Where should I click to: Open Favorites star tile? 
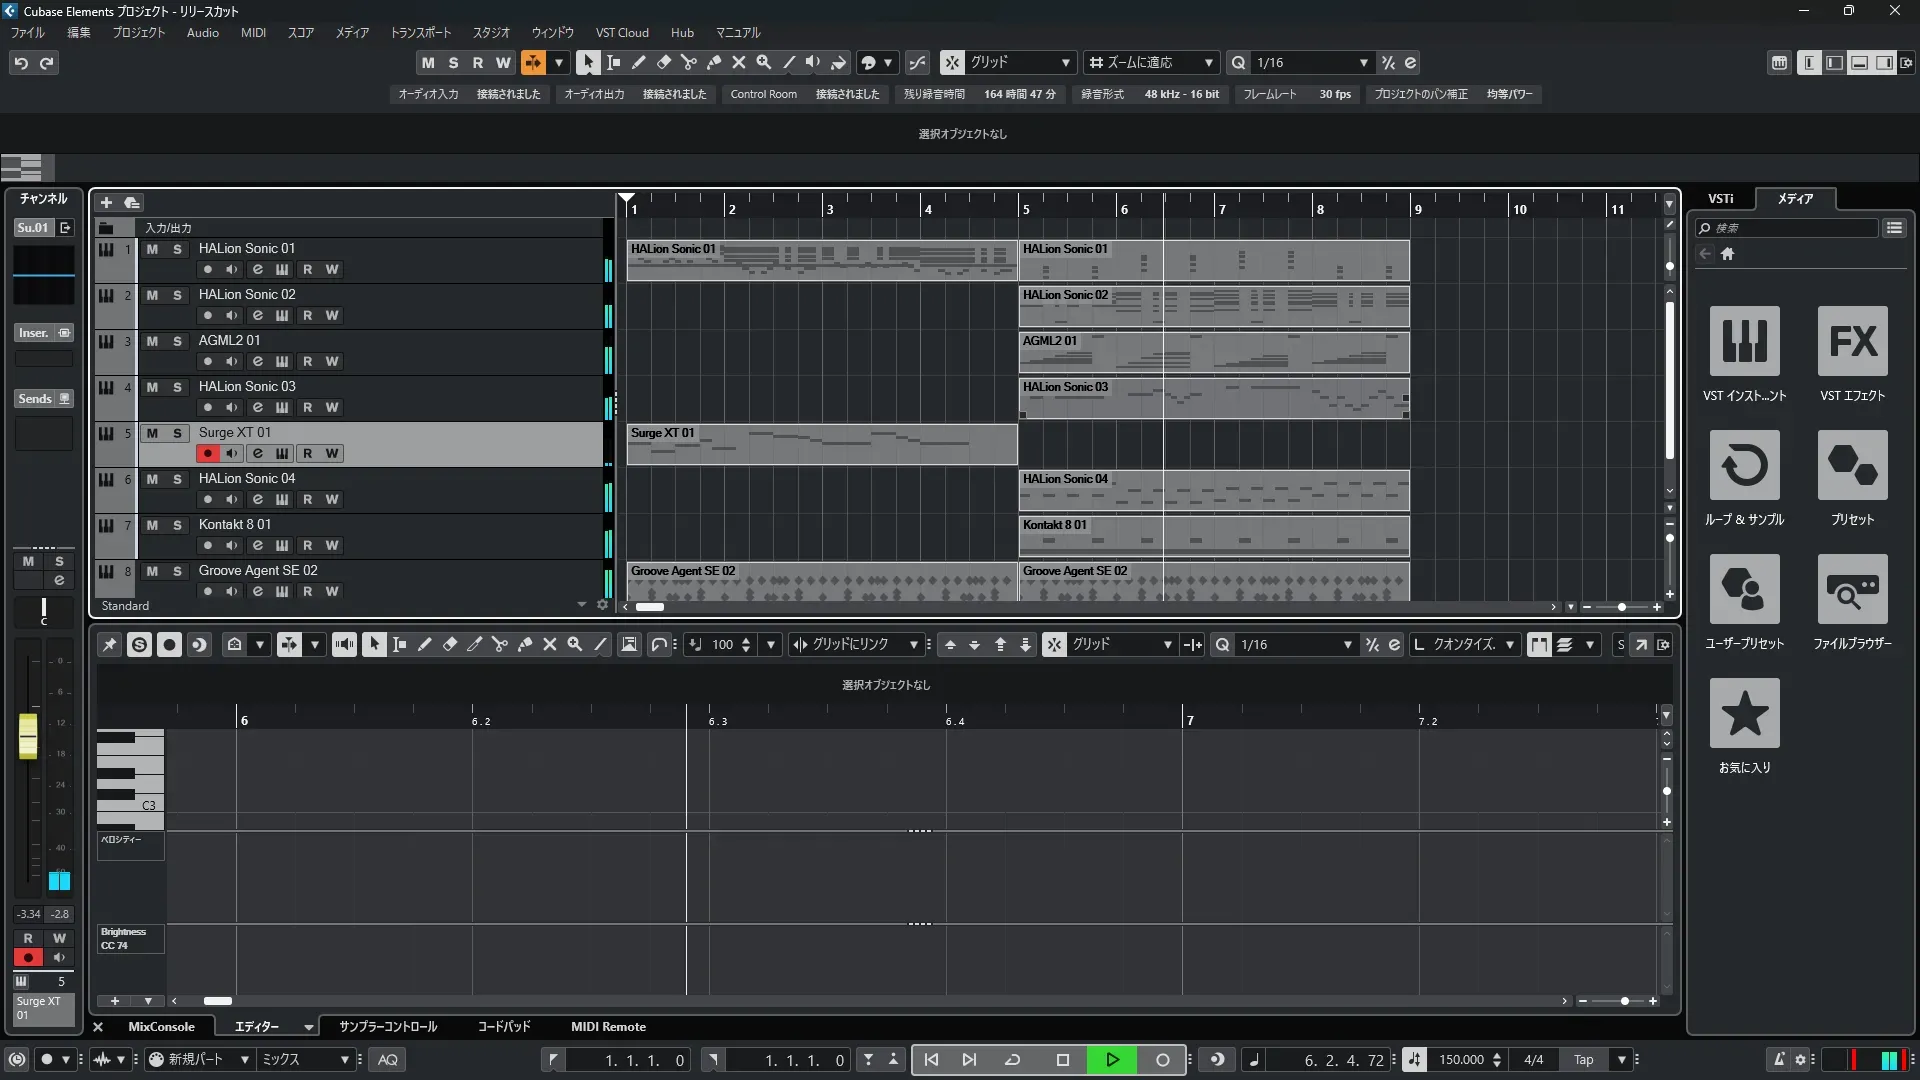point(1744,714)
